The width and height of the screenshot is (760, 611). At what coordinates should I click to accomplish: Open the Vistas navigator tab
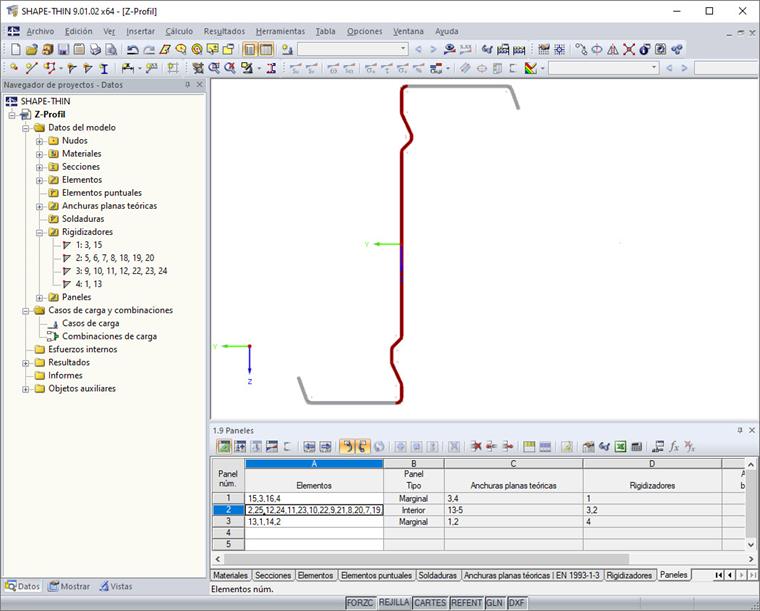(x=115, y=586)
